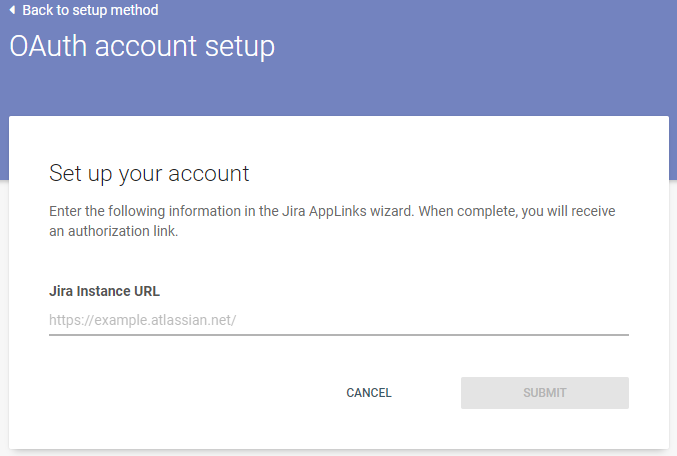Click the SUBMIT button
This screenshot has height=456, width=677.
pos(544,393)
